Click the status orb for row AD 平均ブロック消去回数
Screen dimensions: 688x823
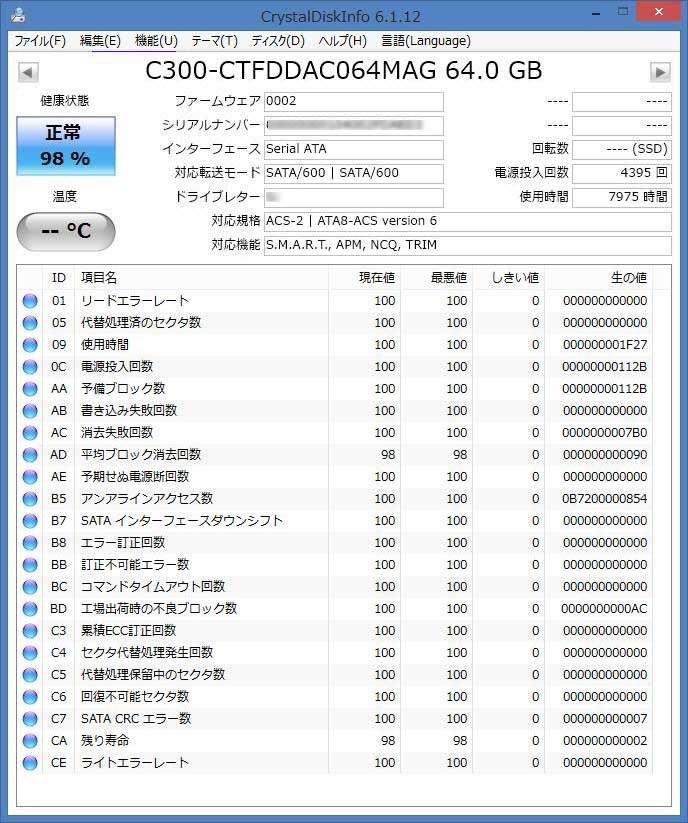[x=30, y=455]
